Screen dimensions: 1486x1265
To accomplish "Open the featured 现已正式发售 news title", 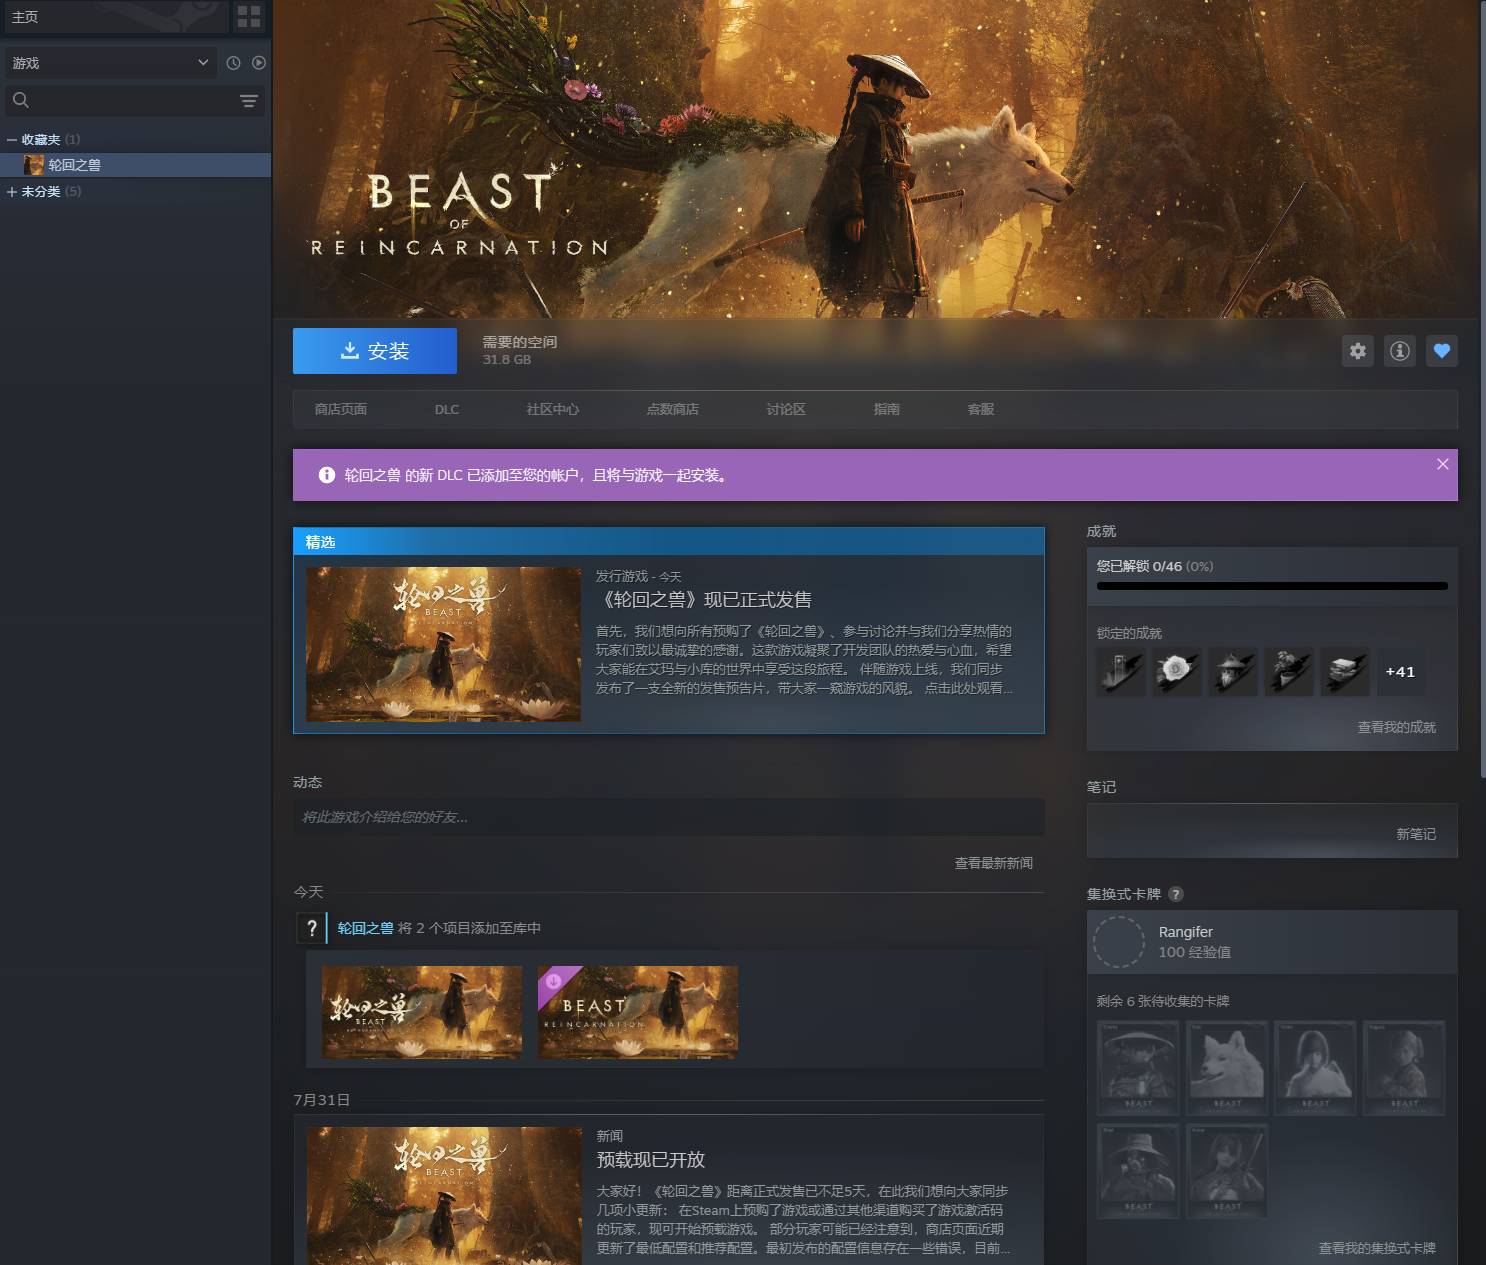I will [704, 600].
